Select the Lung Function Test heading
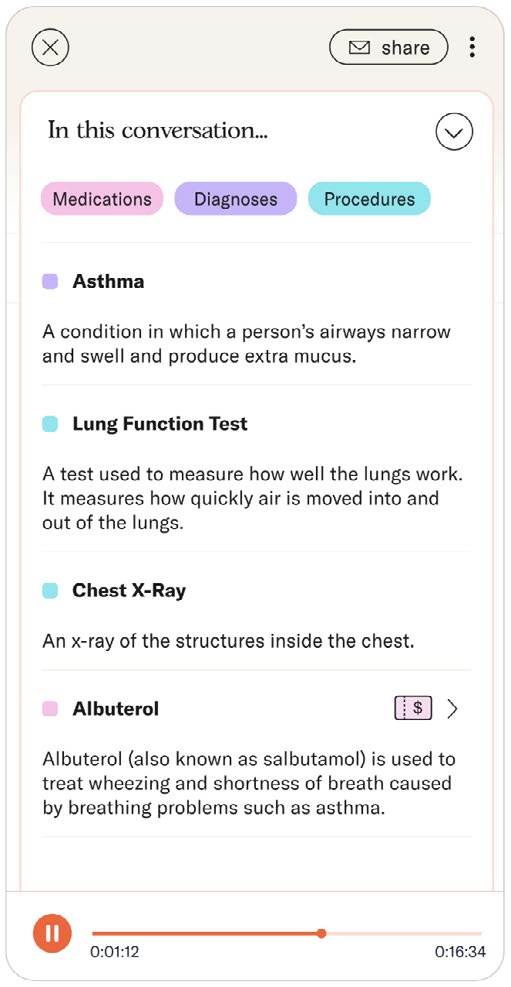The image size is (511, 987). [160, 424]
